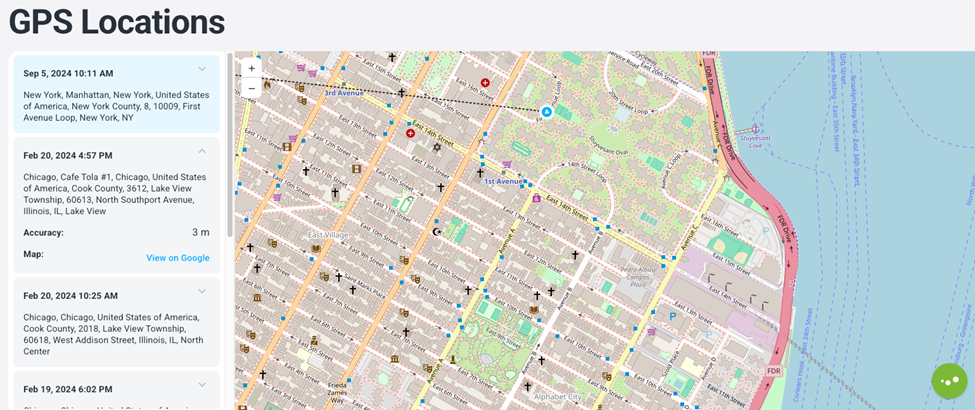
Task: Expand the Feb 20, 2024 10:25 AM entry
Action: tap(201, 291)
